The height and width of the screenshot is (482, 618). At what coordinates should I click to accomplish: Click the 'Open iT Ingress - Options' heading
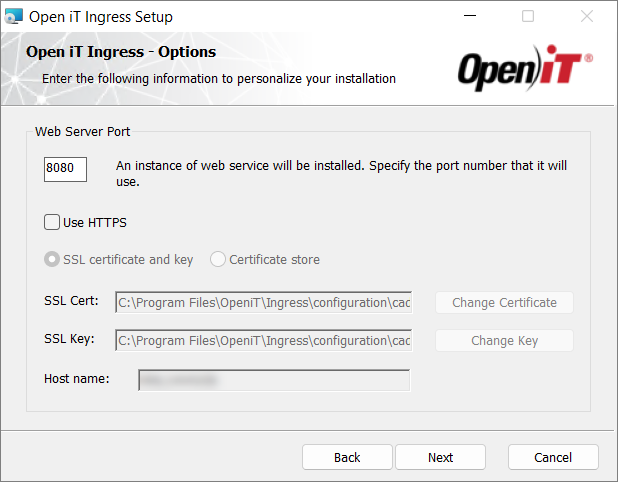121,52
